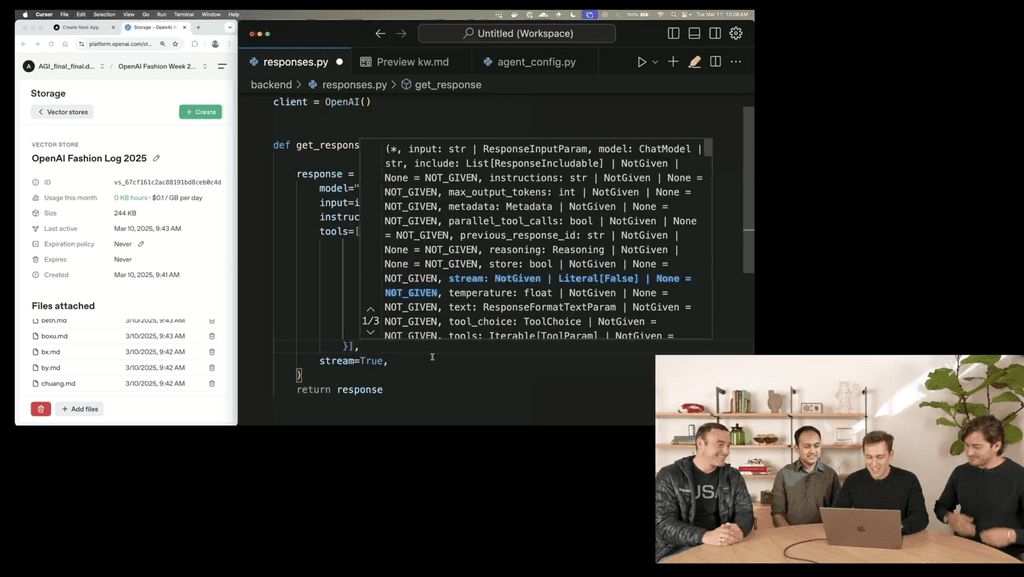Rename OpenAI Fashion Log 2025 via the pencil icon

click(156, 158)
